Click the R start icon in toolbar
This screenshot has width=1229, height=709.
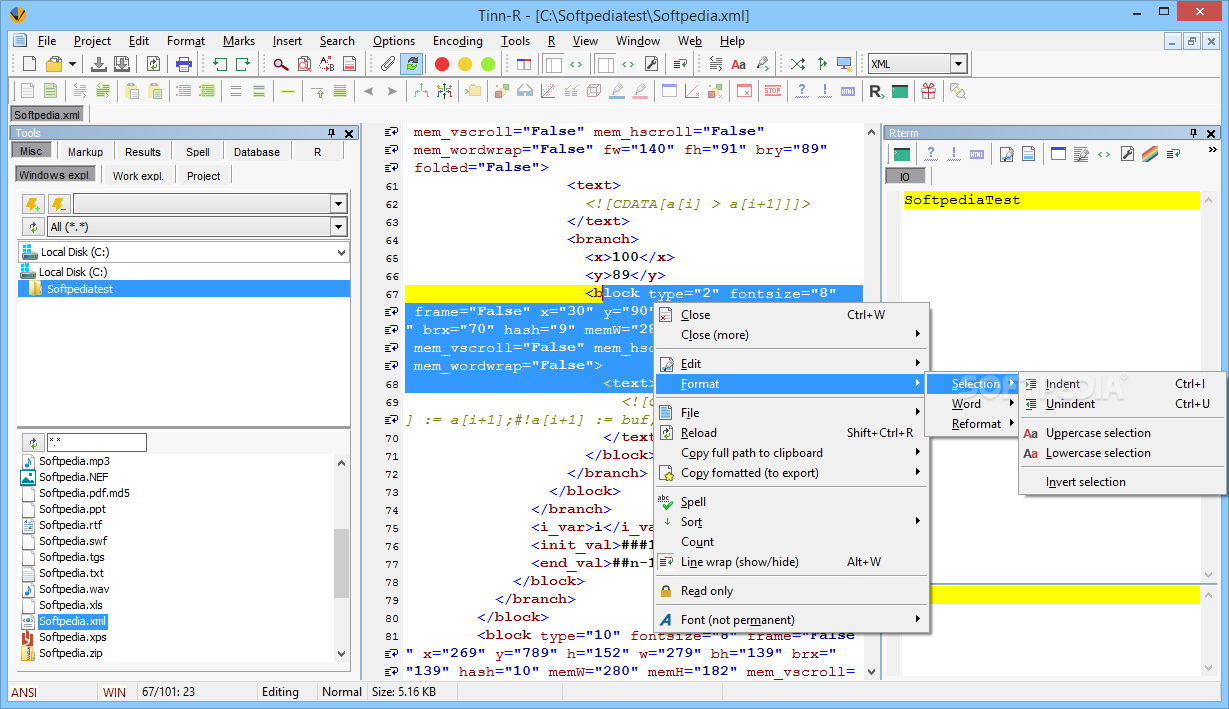876,91
